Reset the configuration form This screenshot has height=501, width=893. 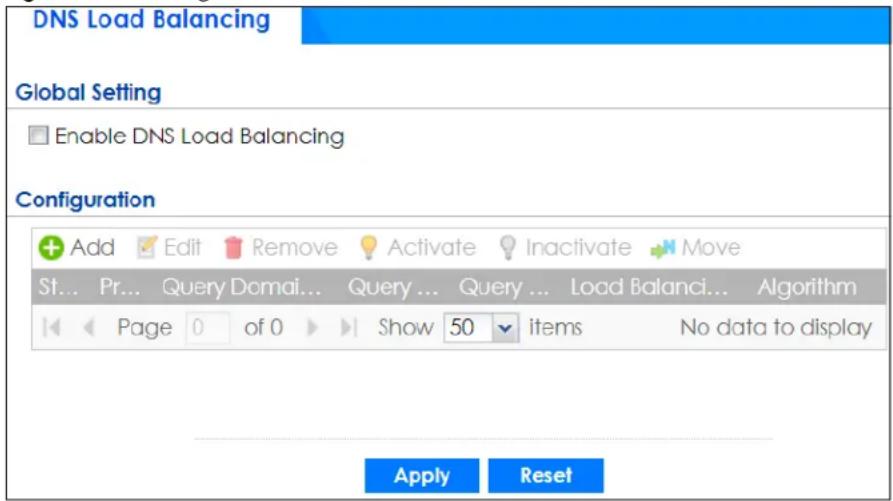(x=546, y=475)
